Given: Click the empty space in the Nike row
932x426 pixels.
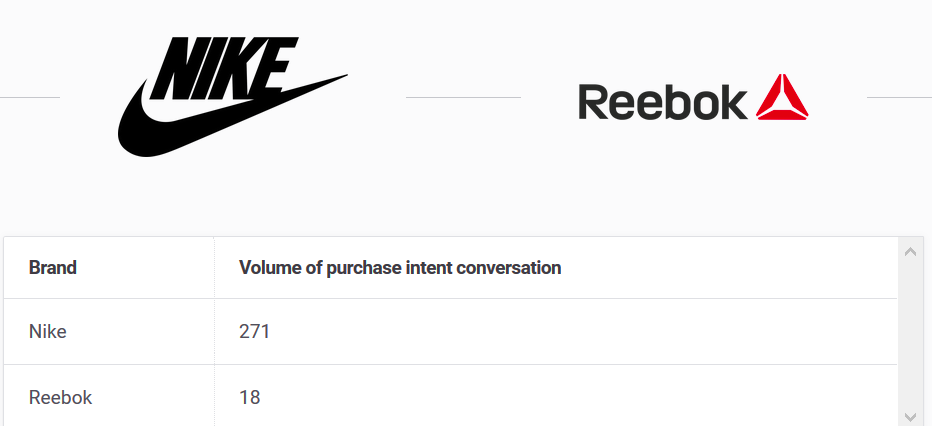Looking at the screenshot, I should pyautogui.click(x=582, y=332).
